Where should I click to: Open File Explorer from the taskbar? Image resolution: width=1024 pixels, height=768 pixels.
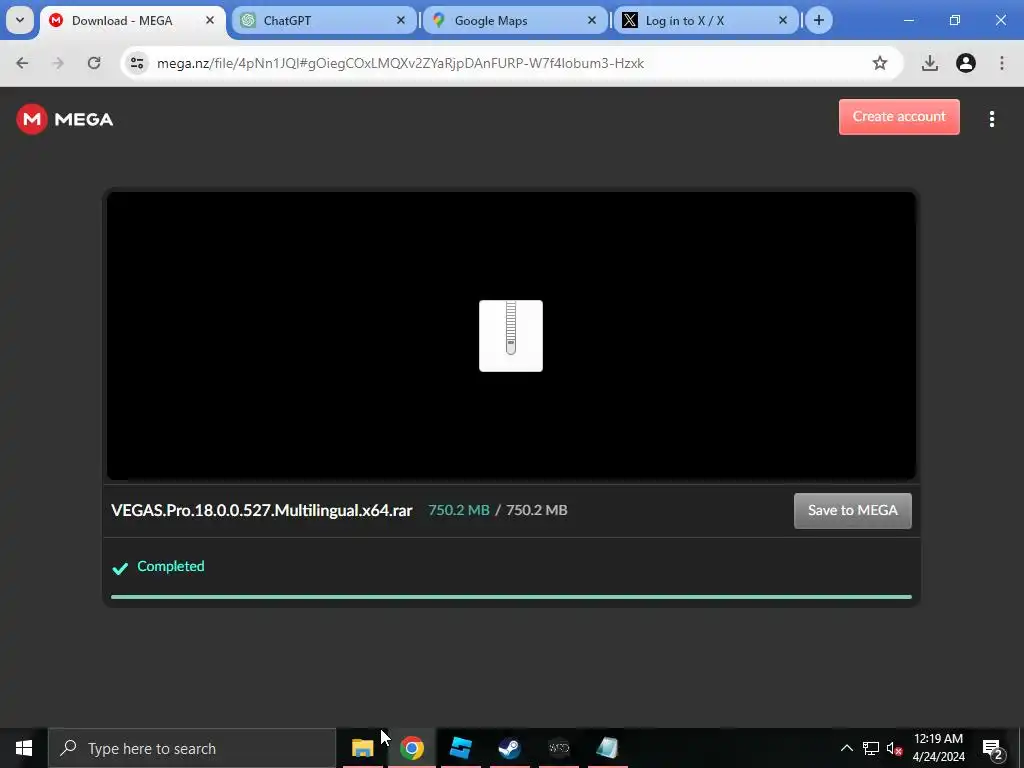pyautogui.click(x=362, y=748)
